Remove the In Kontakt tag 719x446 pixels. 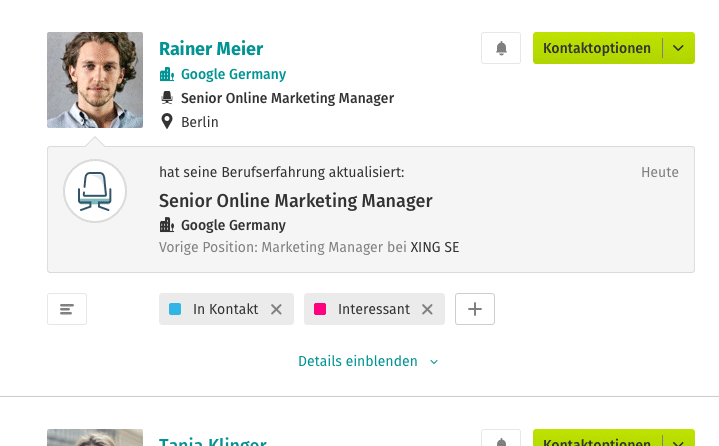click(276, 309)
